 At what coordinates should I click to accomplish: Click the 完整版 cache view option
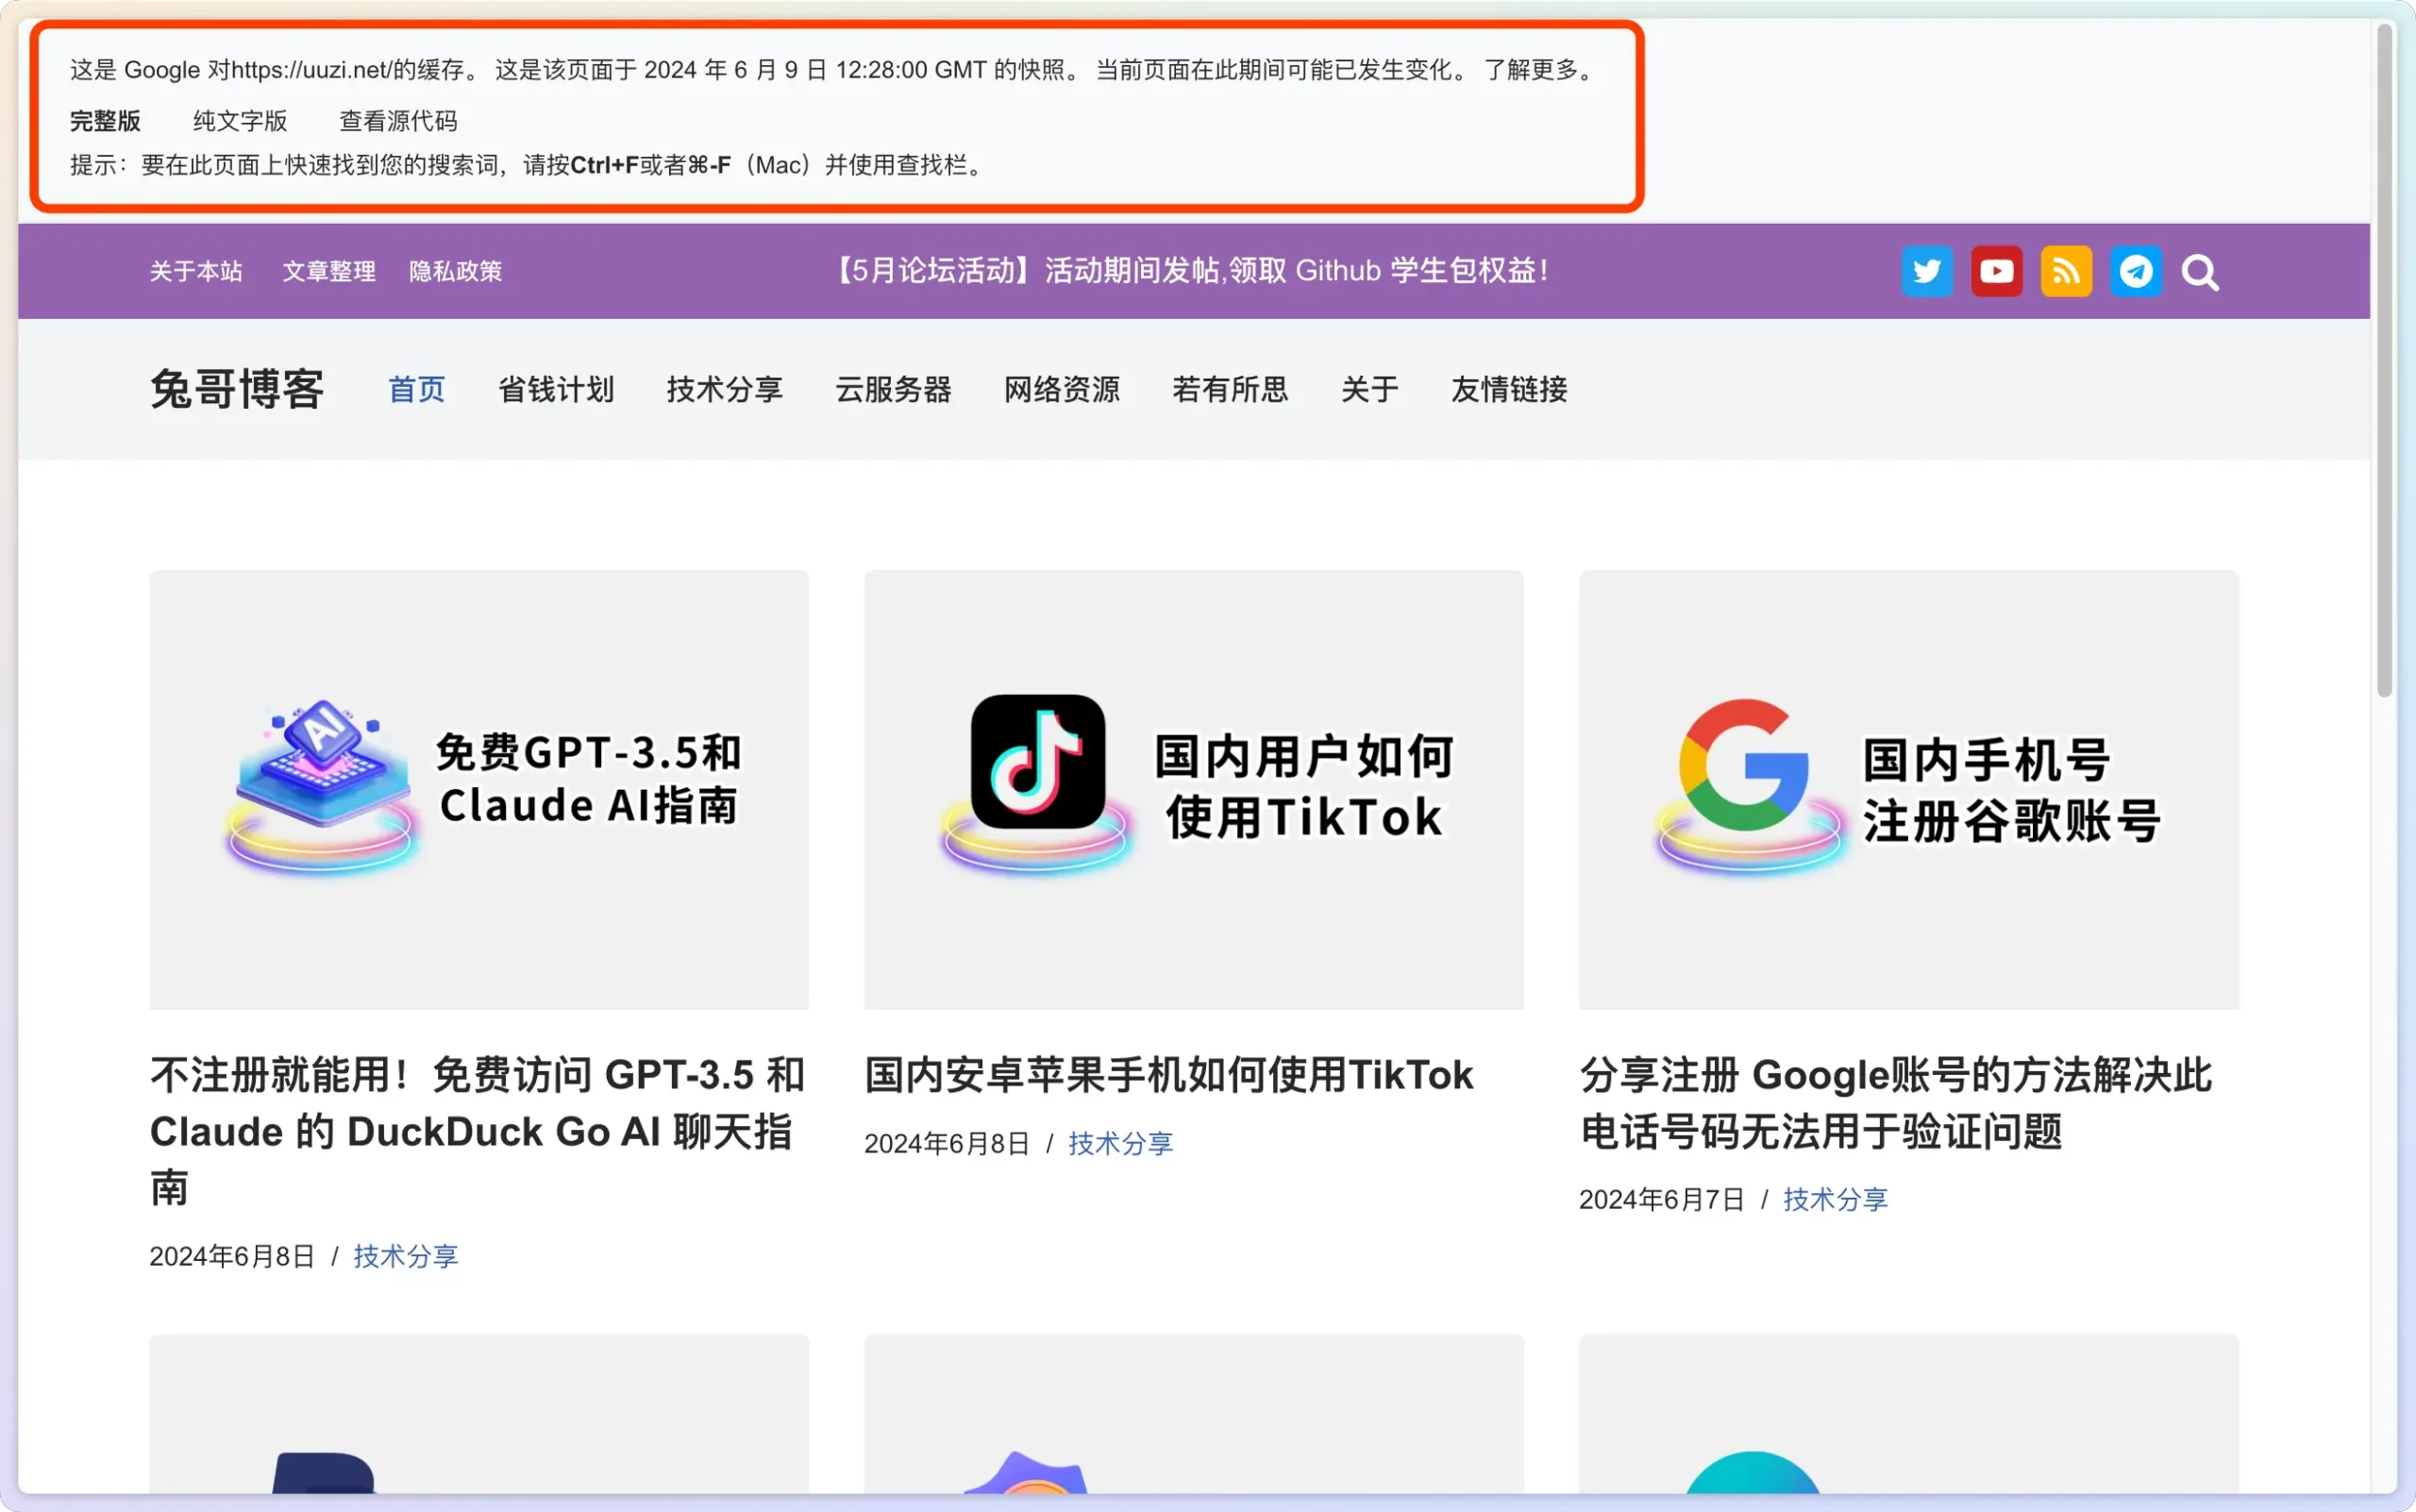tap(105, 121)
